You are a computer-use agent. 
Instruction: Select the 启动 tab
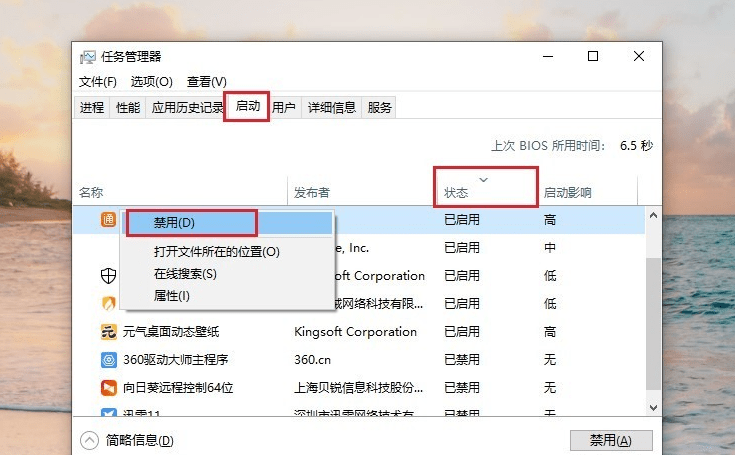[x=247, y=106]
